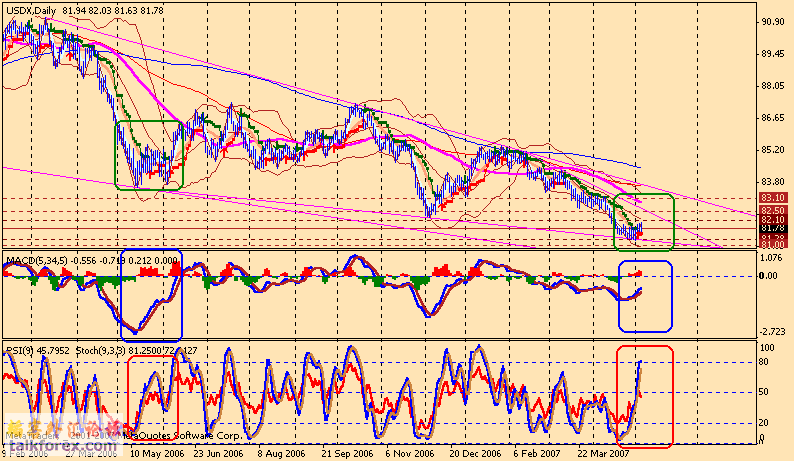Image resolution: width=794 pixels, height=461 pixels.
Task: Click the 6 Feb 2007 date label
Action: tap(536, 453)
